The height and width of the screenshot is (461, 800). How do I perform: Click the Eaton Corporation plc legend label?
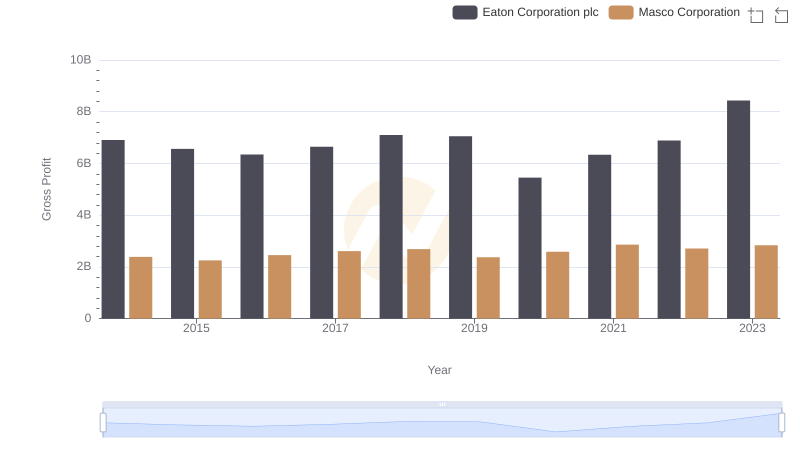(x=540, y=12)
